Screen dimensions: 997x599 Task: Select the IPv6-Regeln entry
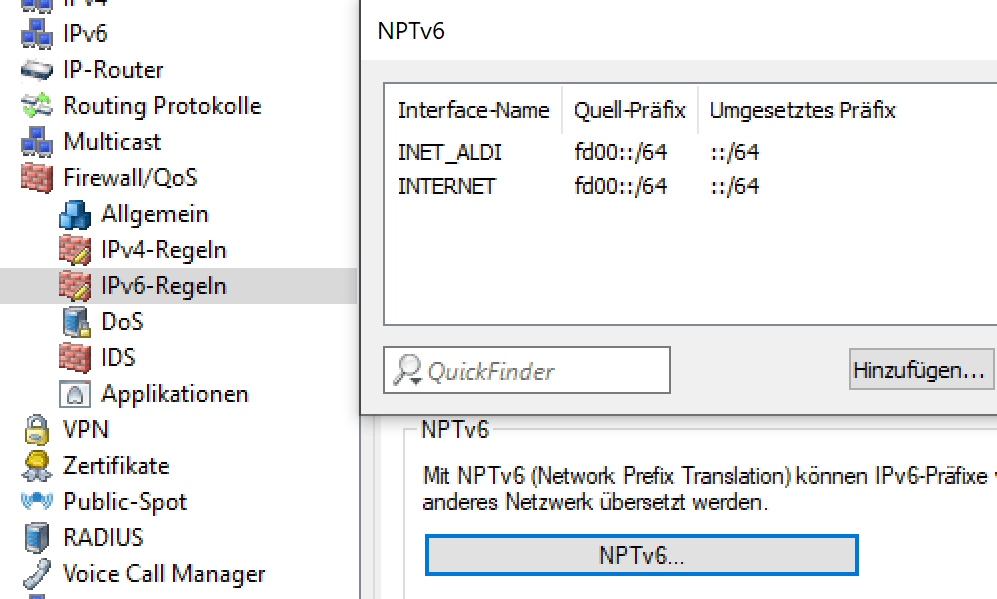(163, 284)
